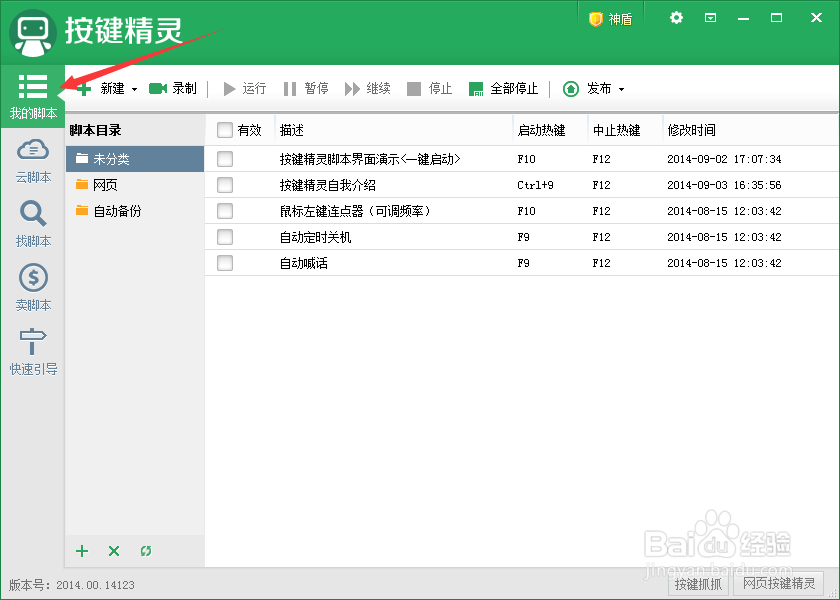The image size is (840, 600).
Task: Click the 新建 new script button
Action: pyautogui.click(x=101, y=88)
